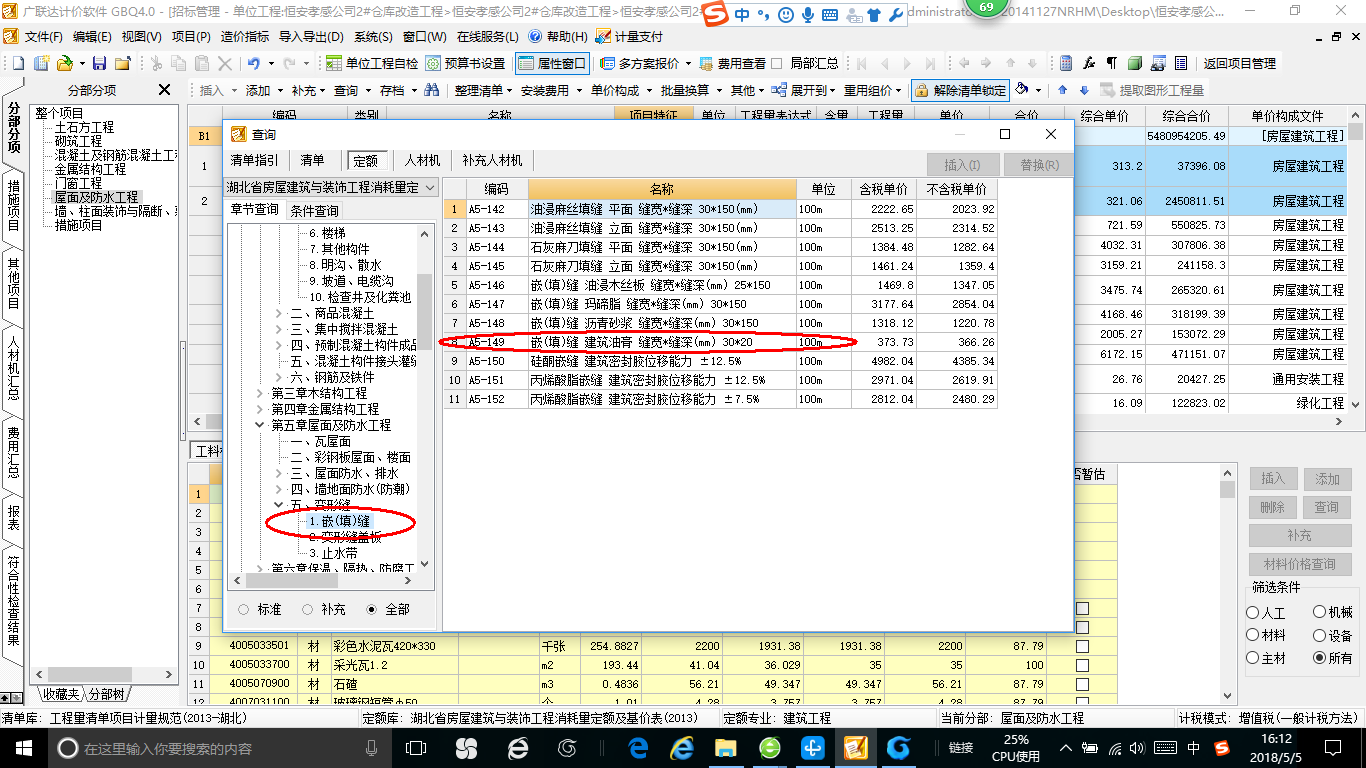Select the 人工 filter radio button
The image size is (1366, 768).
click(x=1253, y=613)
